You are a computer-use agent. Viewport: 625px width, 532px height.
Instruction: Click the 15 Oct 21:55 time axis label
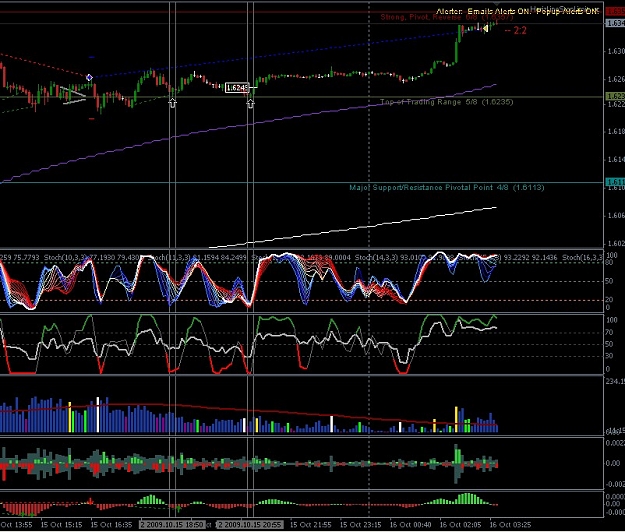point(311,524)
